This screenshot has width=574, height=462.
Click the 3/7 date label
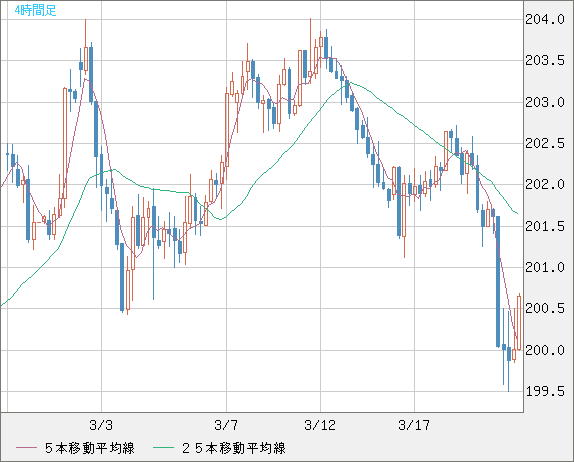226,425
